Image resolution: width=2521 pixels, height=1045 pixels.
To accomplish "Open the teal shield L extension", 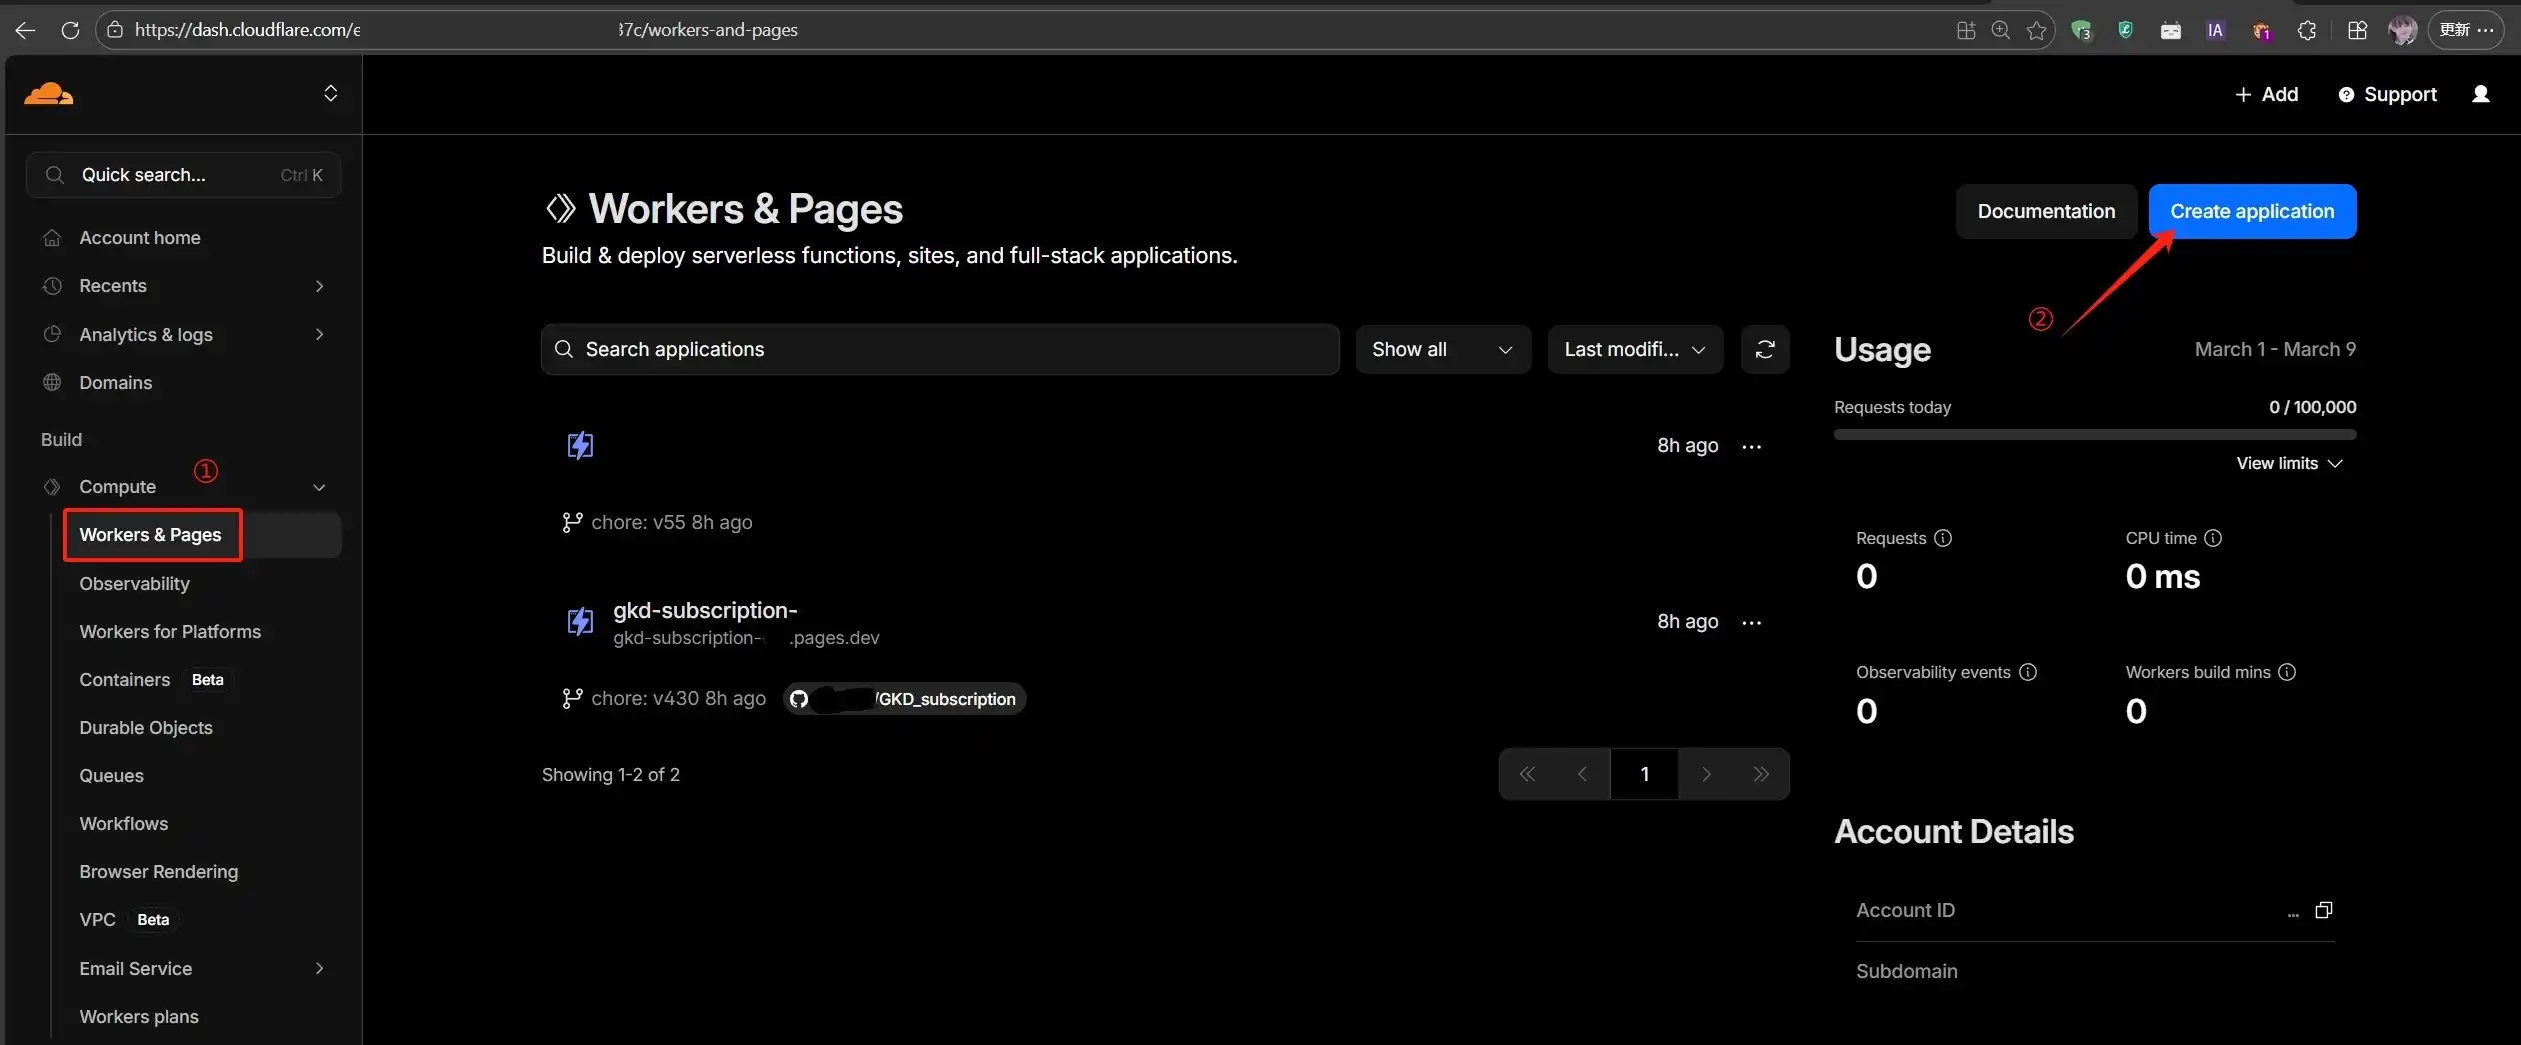I will (x=2125, y=30).
